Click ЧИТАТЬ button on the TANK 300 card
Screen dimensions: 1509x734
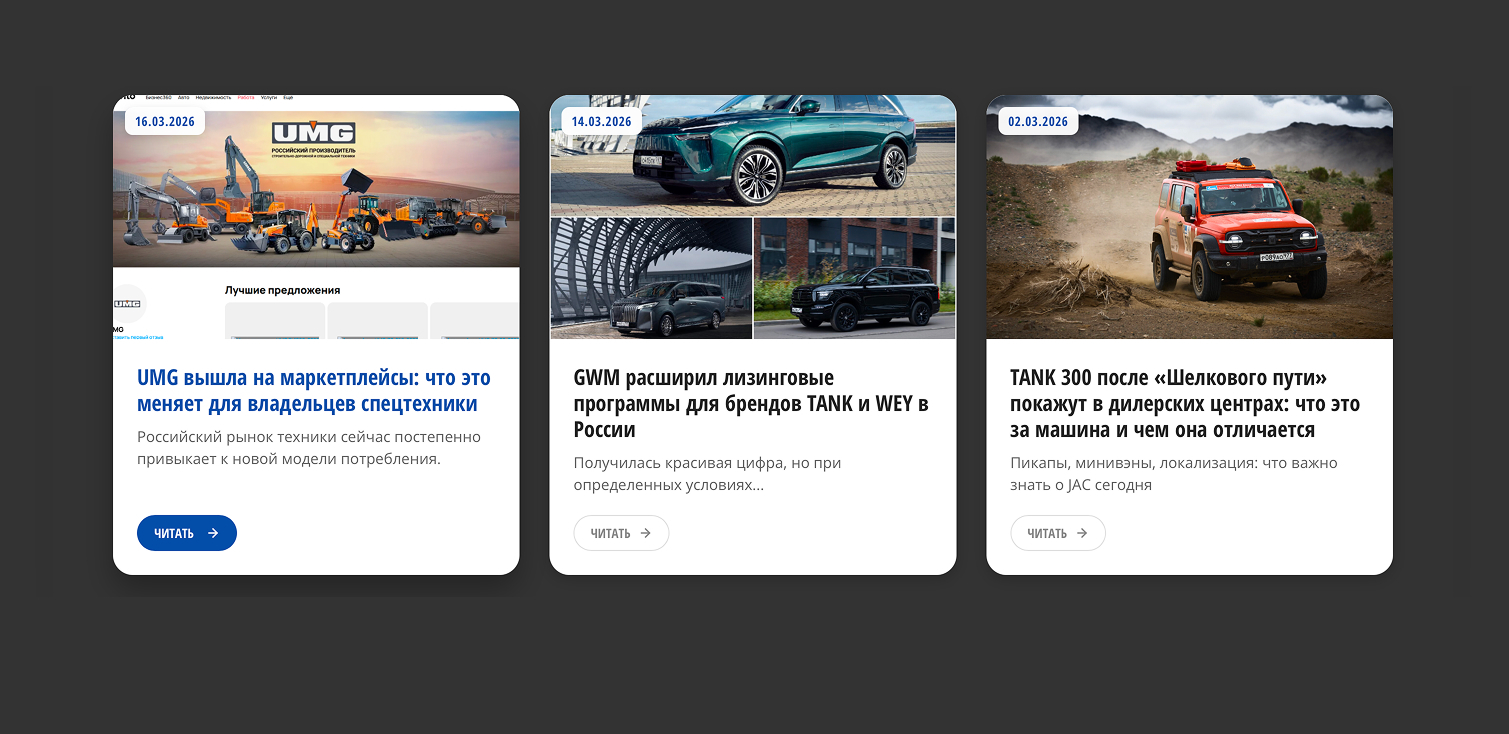tap(1058, 533)
